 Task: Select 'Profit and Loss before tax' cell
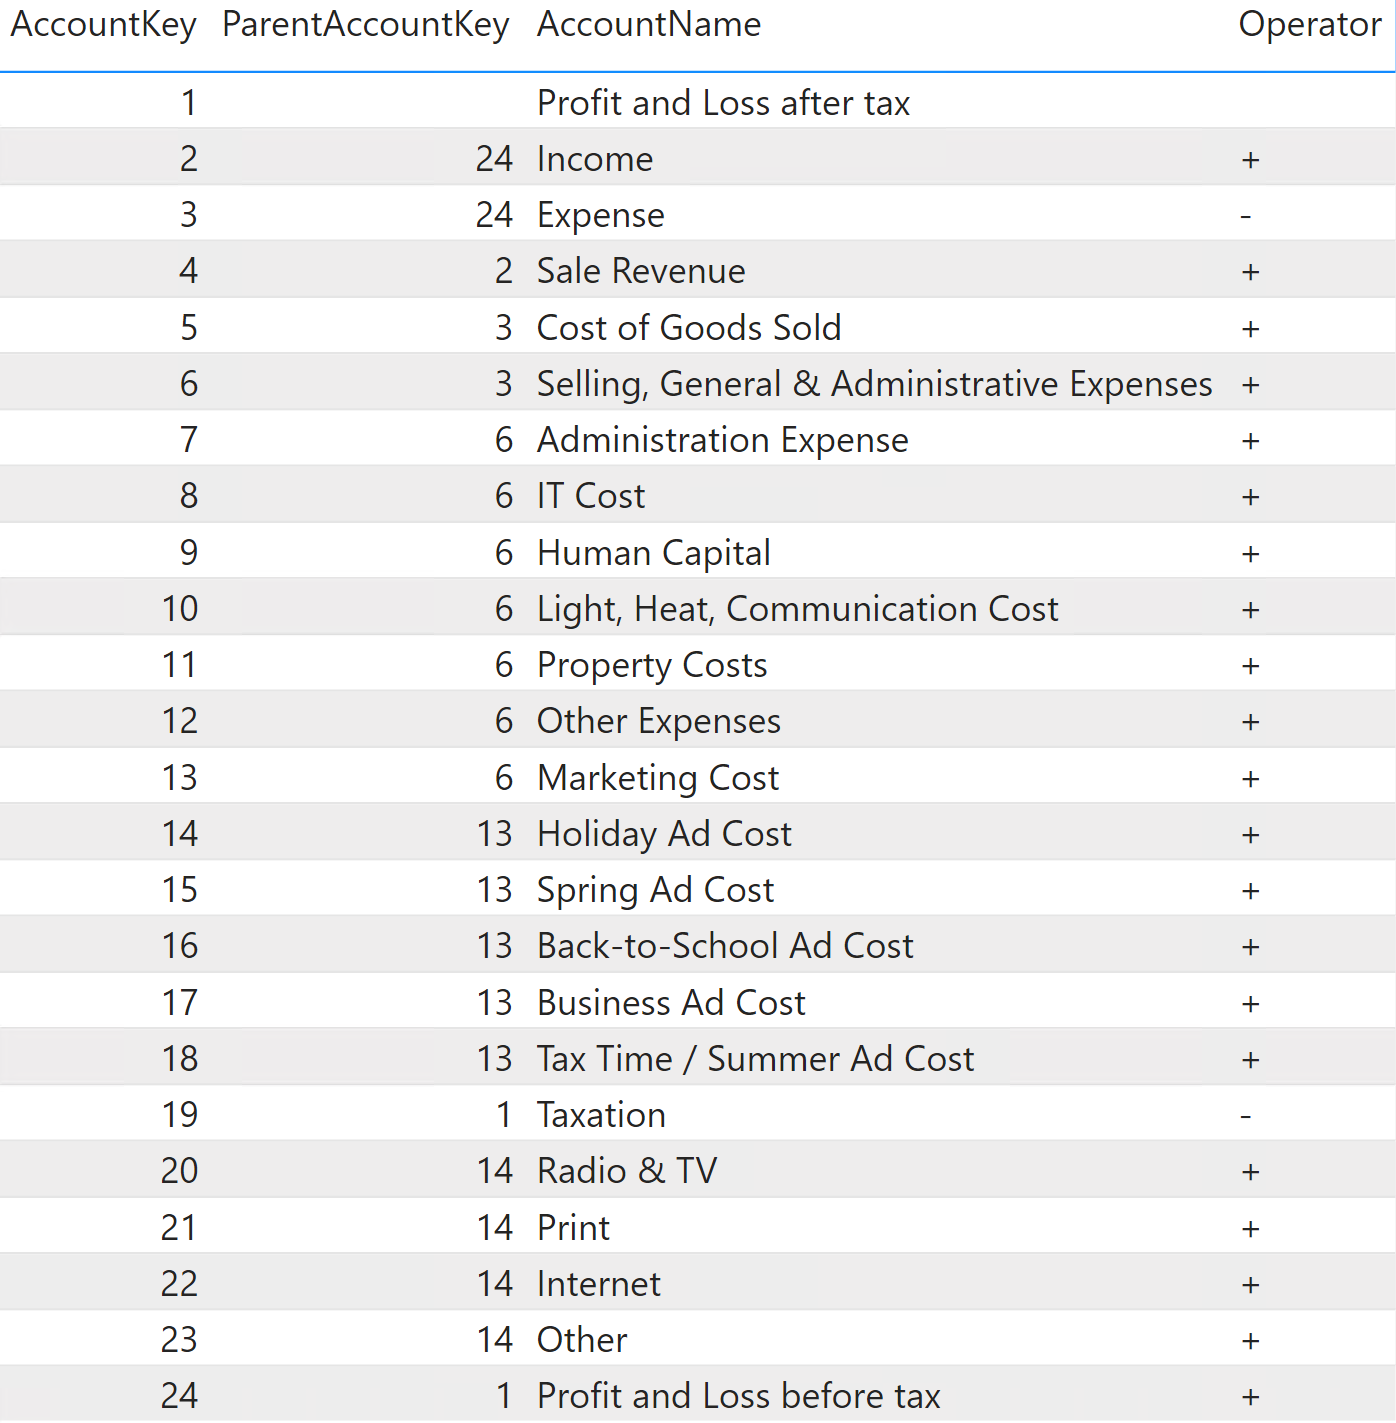[x=738, y=1396]
